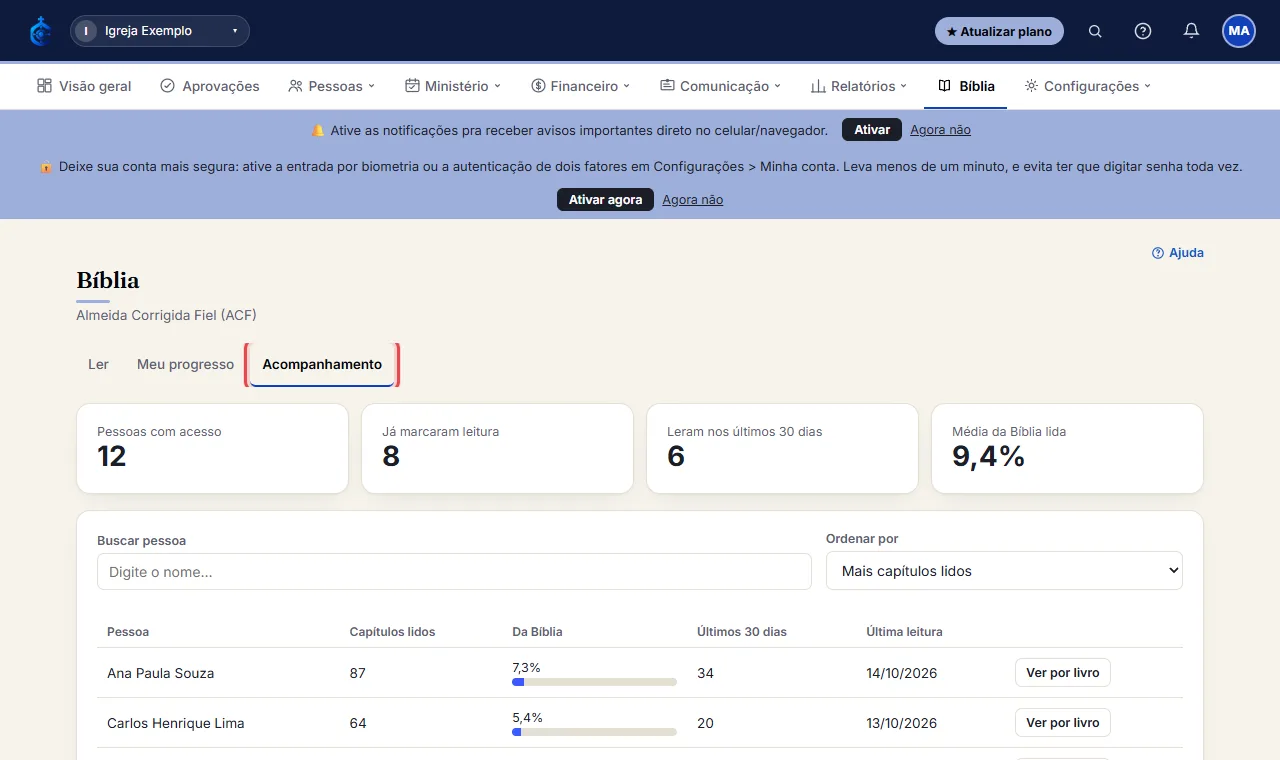Open the Aprovações page
This screenshot has height=760, width=1280.
click(x=210, y=86)
